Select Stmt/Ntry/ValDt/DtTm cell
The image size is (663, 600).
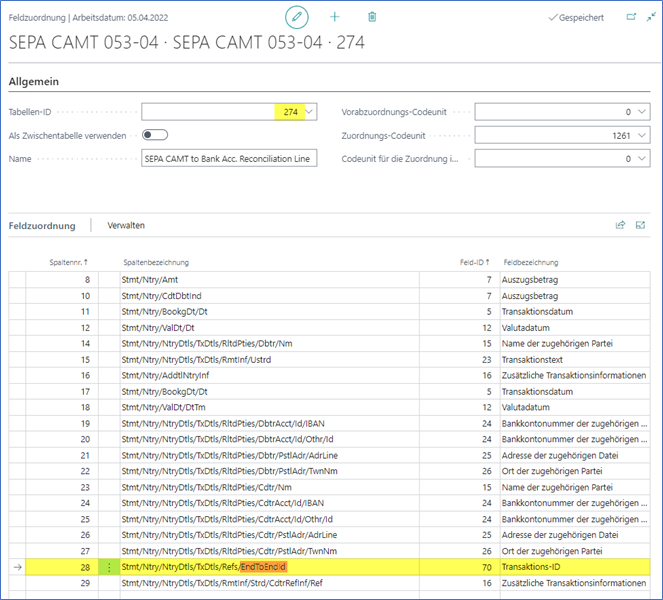(269, 407)
